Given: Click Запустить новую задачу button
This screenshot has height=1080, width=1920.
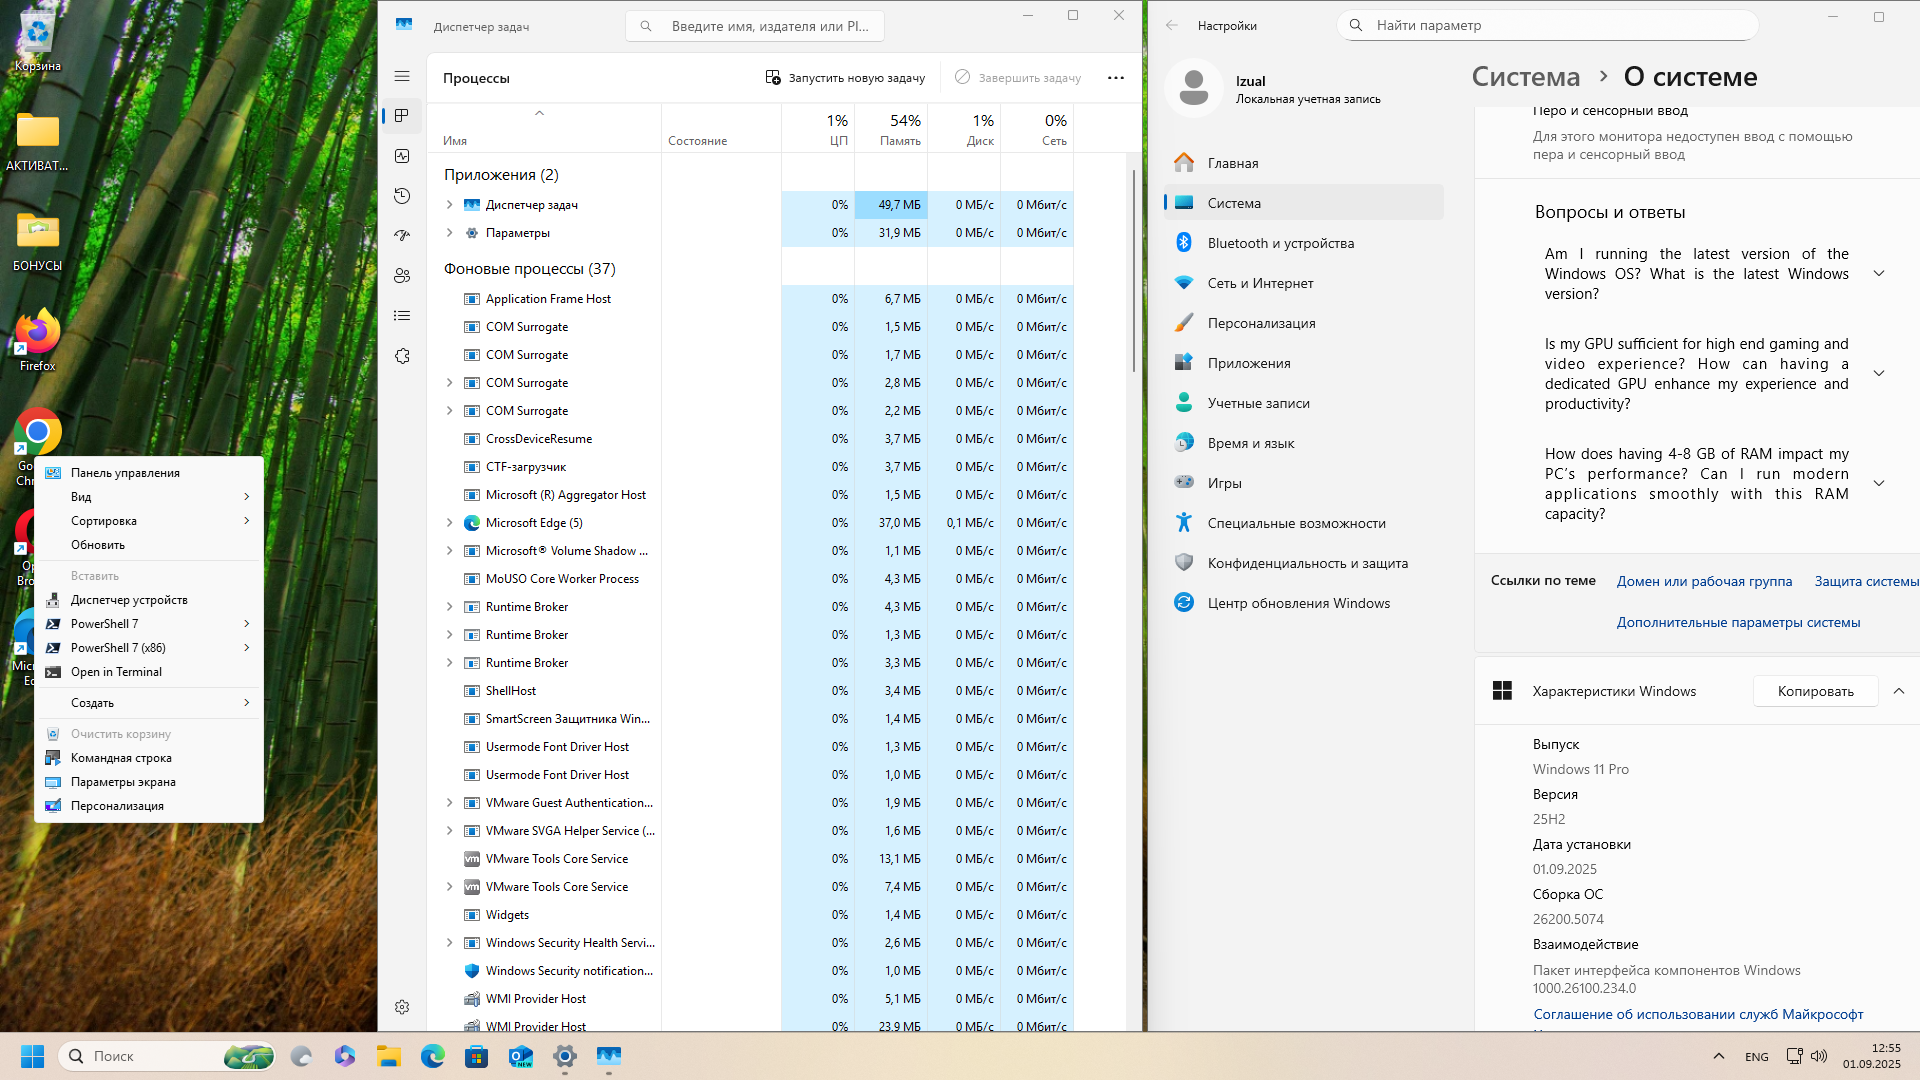Looking at the screenshot, I should [845, 78].
